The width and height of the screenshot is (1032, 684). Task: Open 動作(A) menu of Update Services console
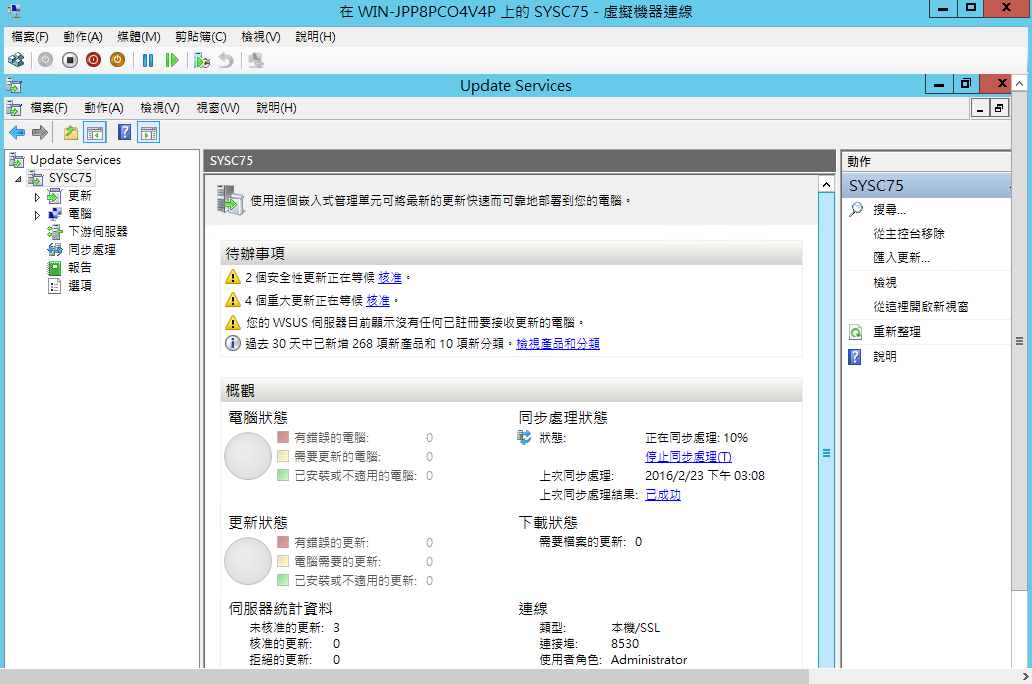click(104, 108)
